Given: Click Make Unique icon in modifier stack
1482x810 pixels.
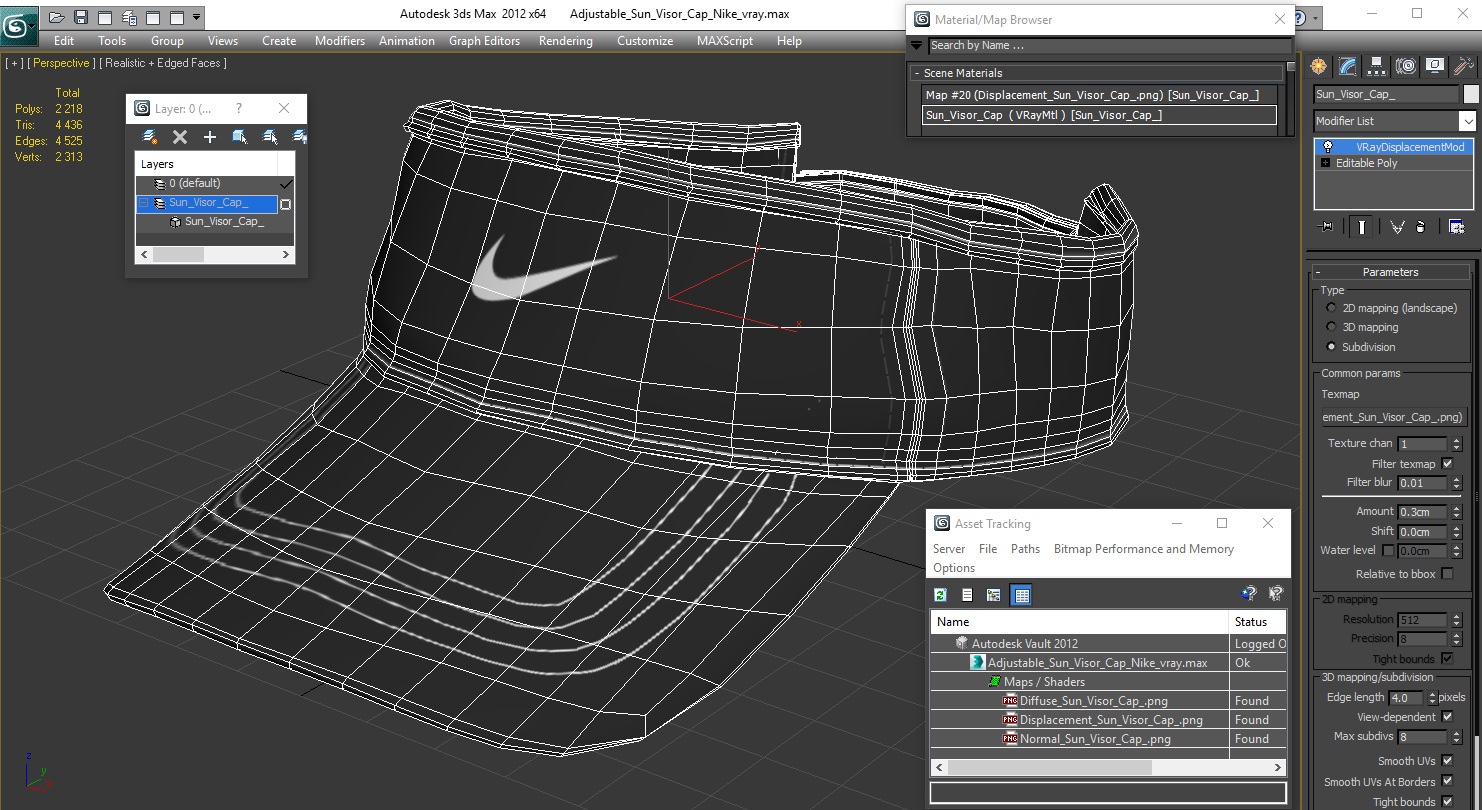Looking at the screenshot, I should click(x=1397, y=227).
